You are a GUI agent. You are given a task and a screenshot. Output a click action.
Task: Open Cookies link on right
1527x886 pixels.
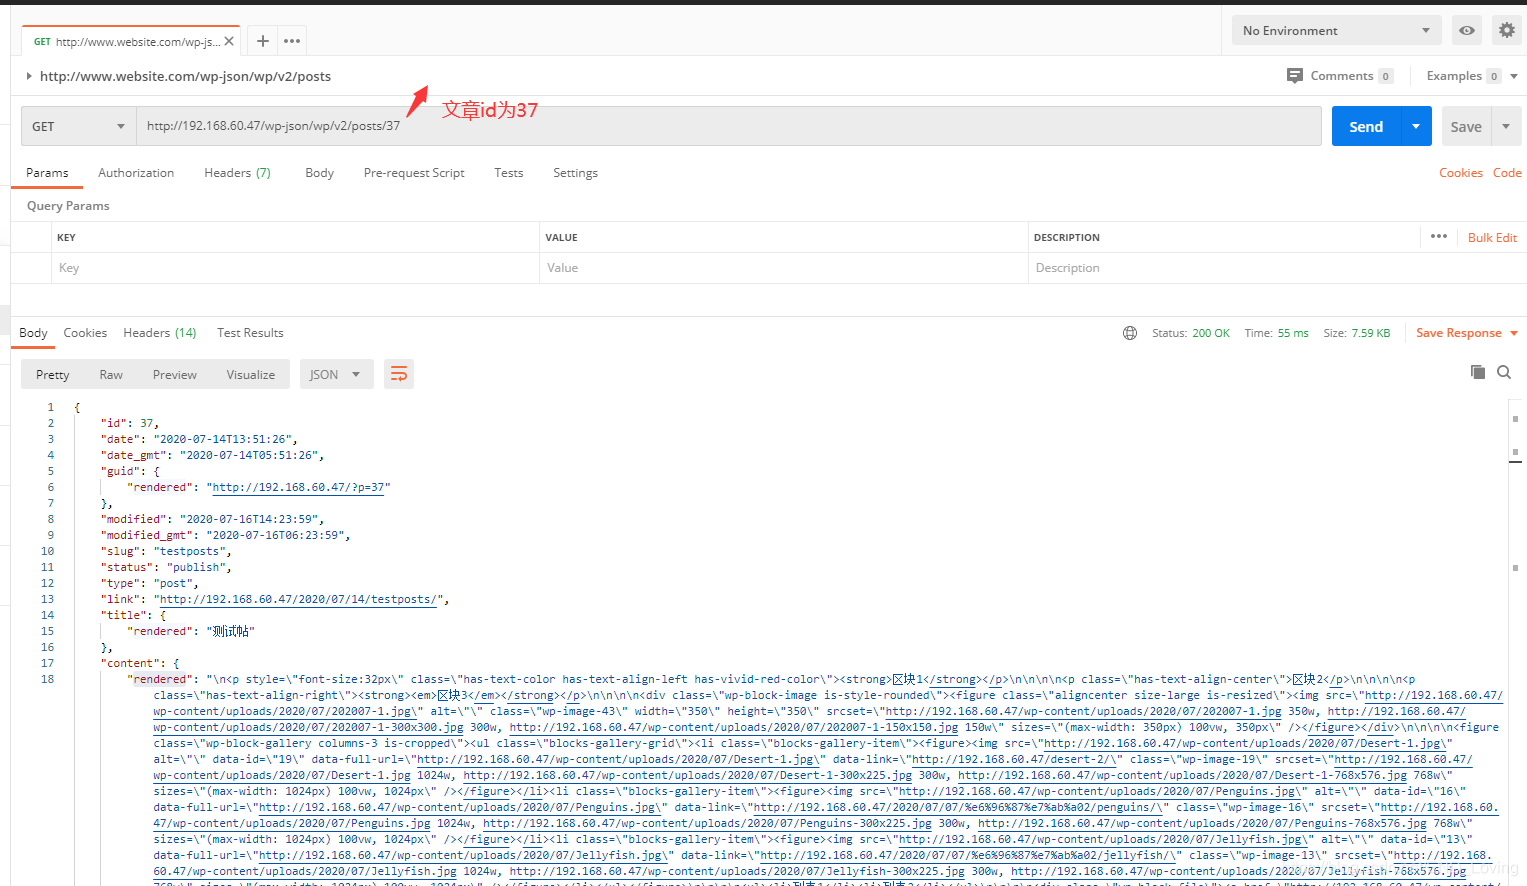(1460, 173)
